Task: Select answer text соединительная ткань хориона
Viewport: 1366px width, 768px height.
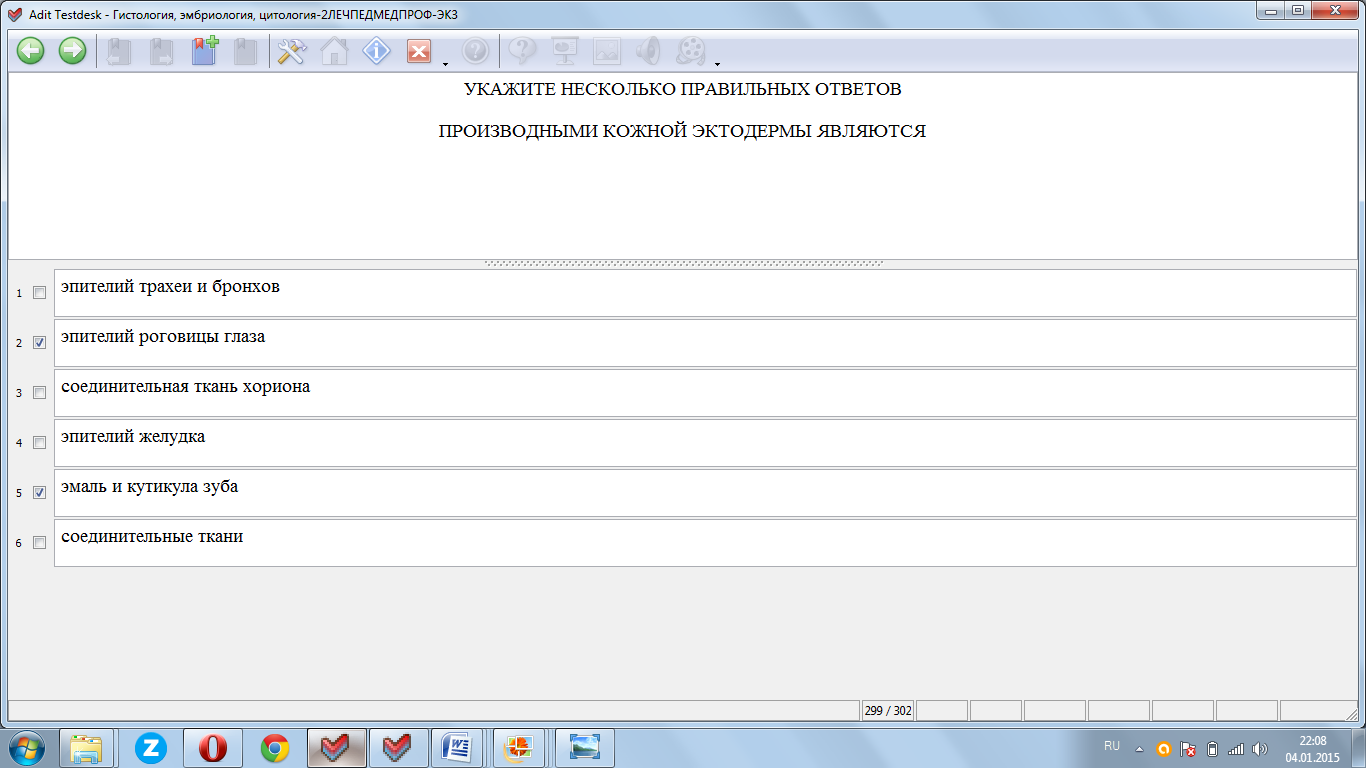Action: click(x=185, y=387)
